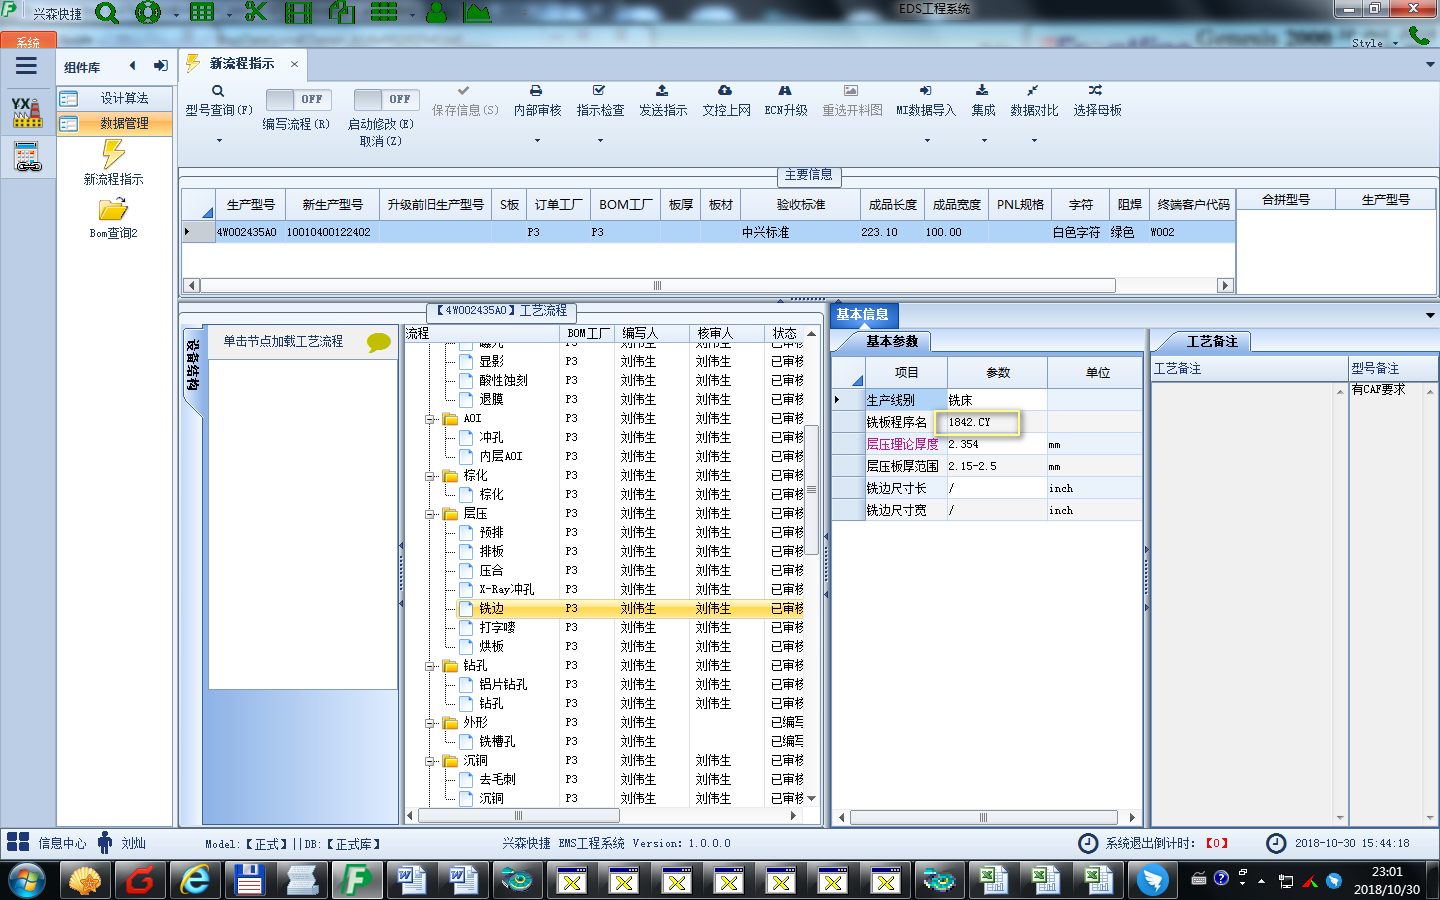The height and width of the screenshot is (900, 1440).
Task: Select the 4W002435A0 production row
Action: [708, 232]
